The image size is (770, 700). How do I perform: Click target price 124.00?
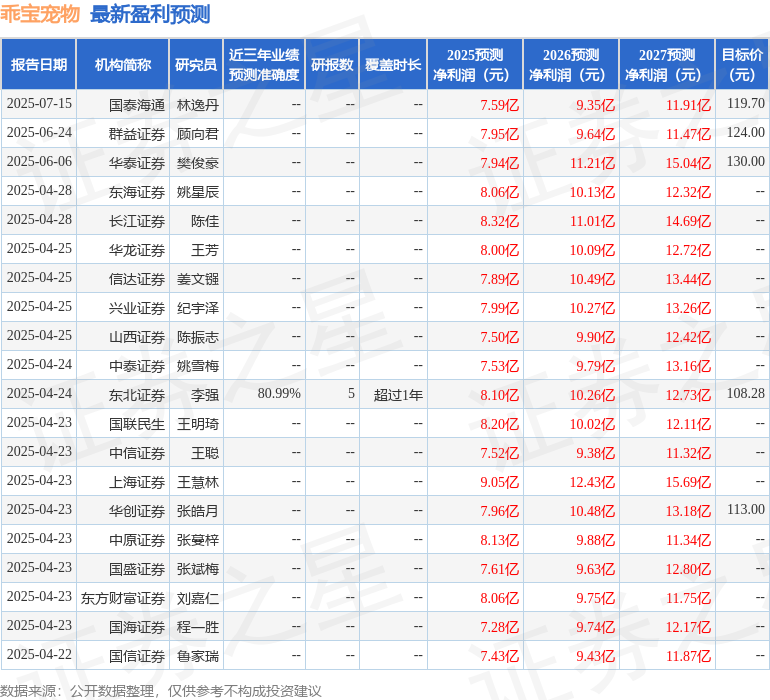coord(745,133)
